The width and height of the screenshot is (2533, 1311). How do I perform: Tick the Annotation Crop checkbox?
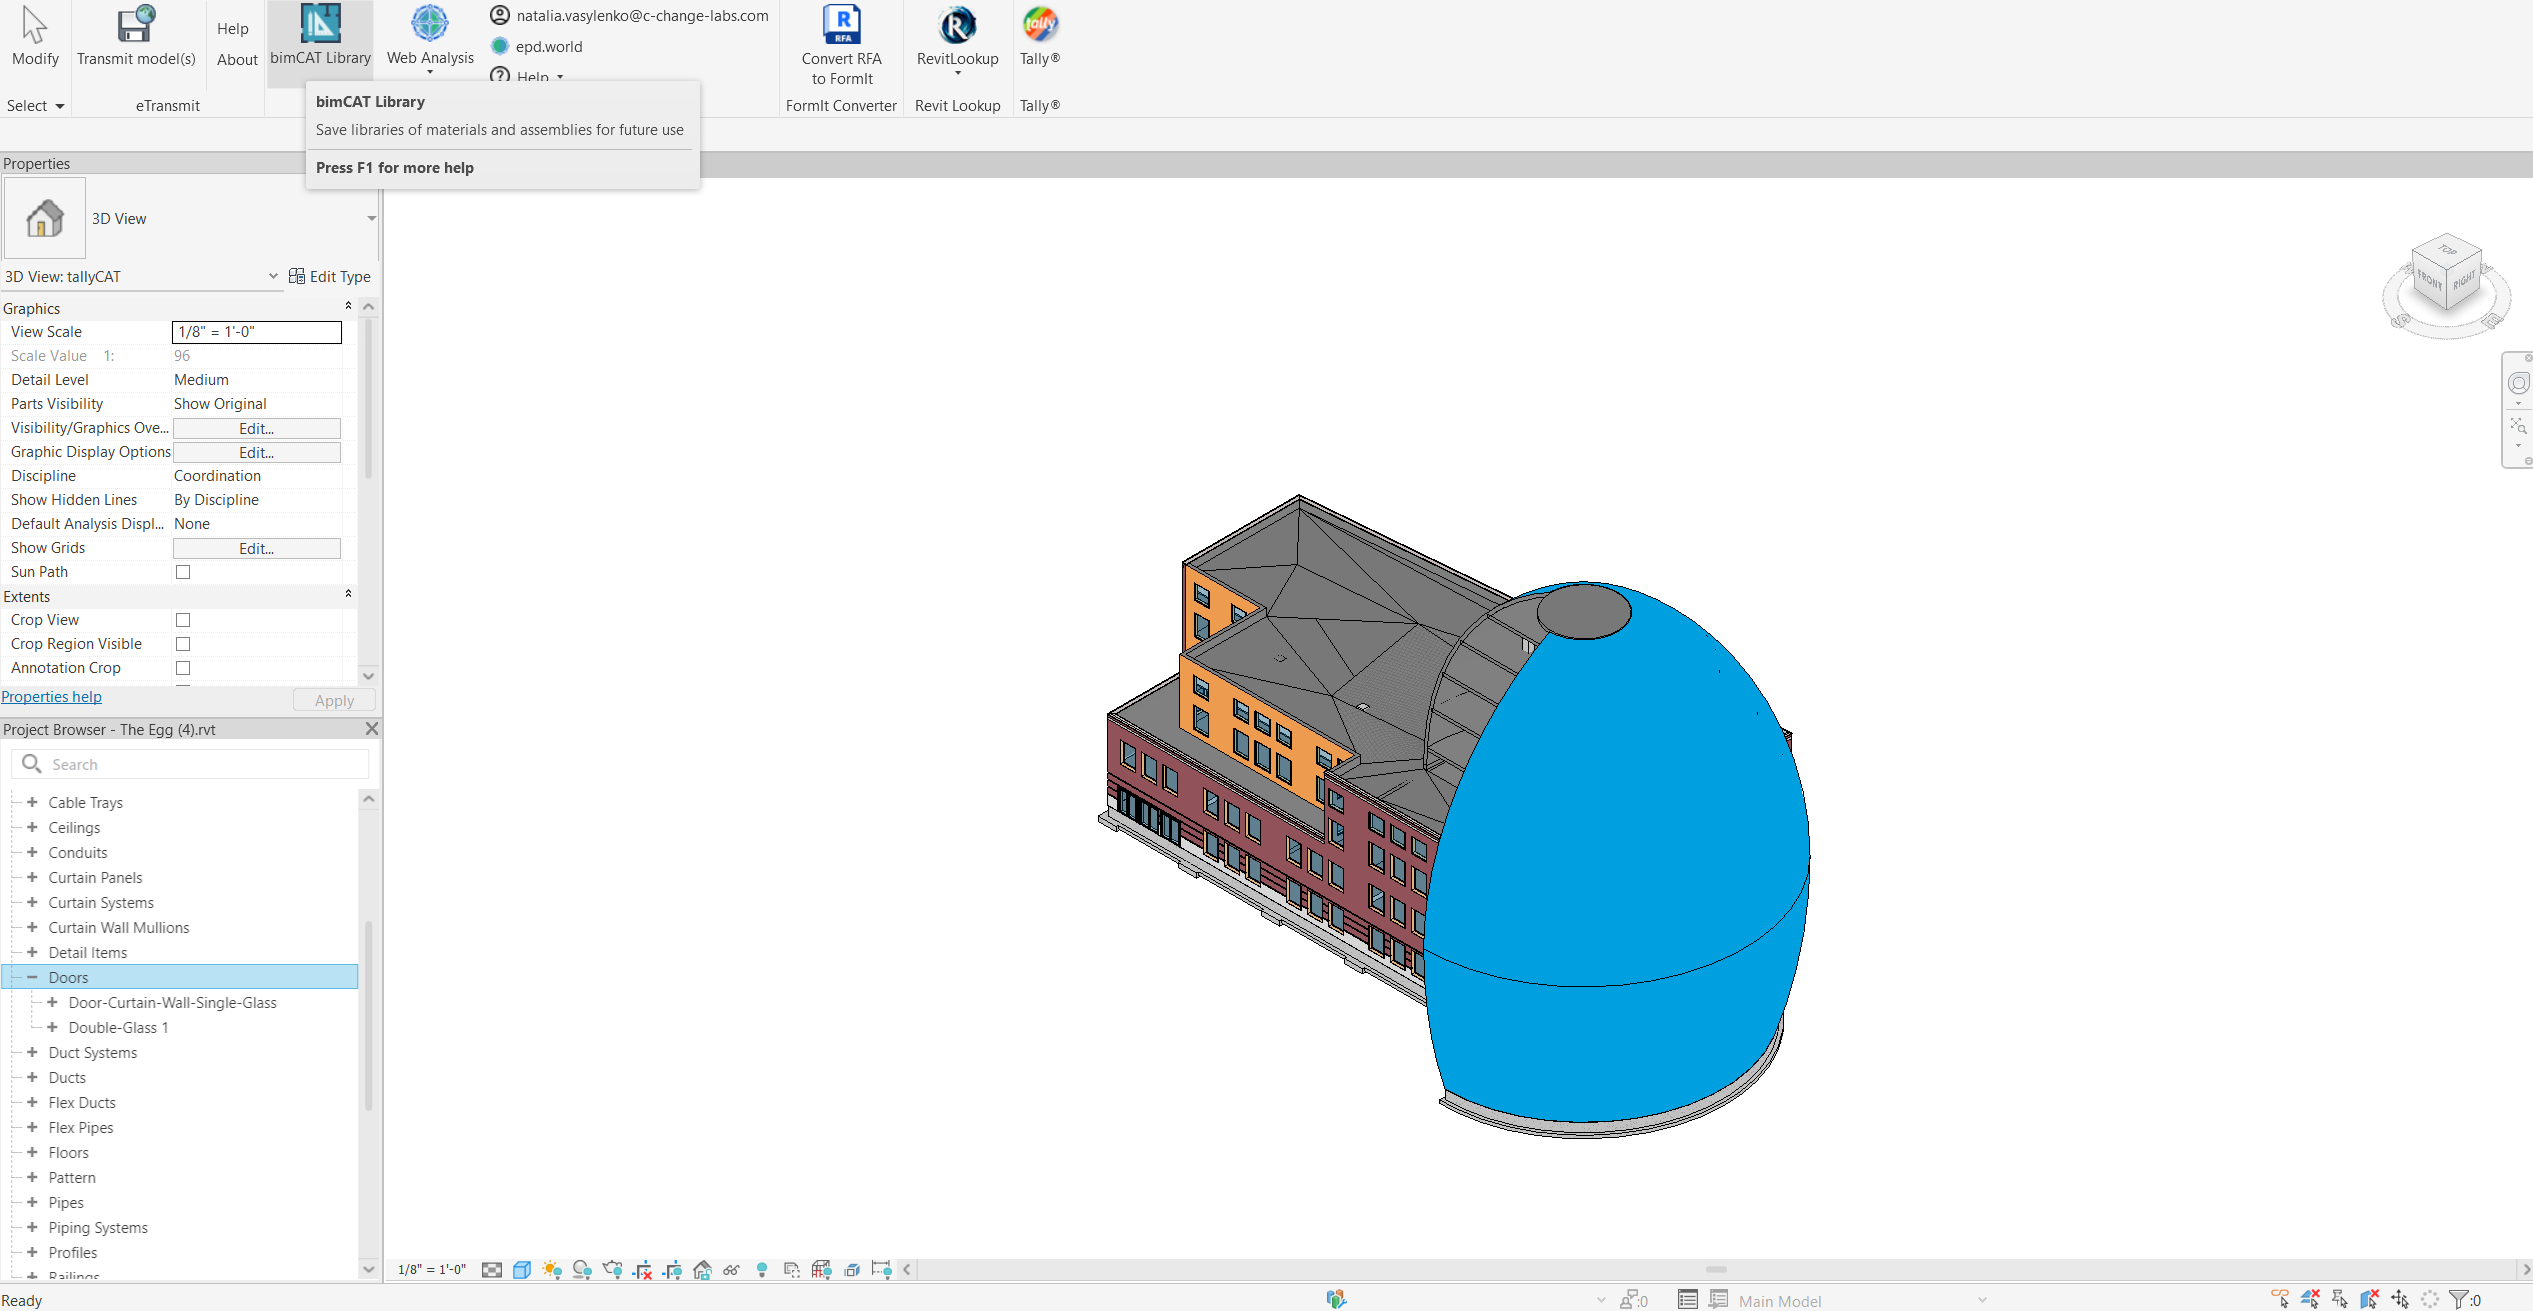pos(183,668)
